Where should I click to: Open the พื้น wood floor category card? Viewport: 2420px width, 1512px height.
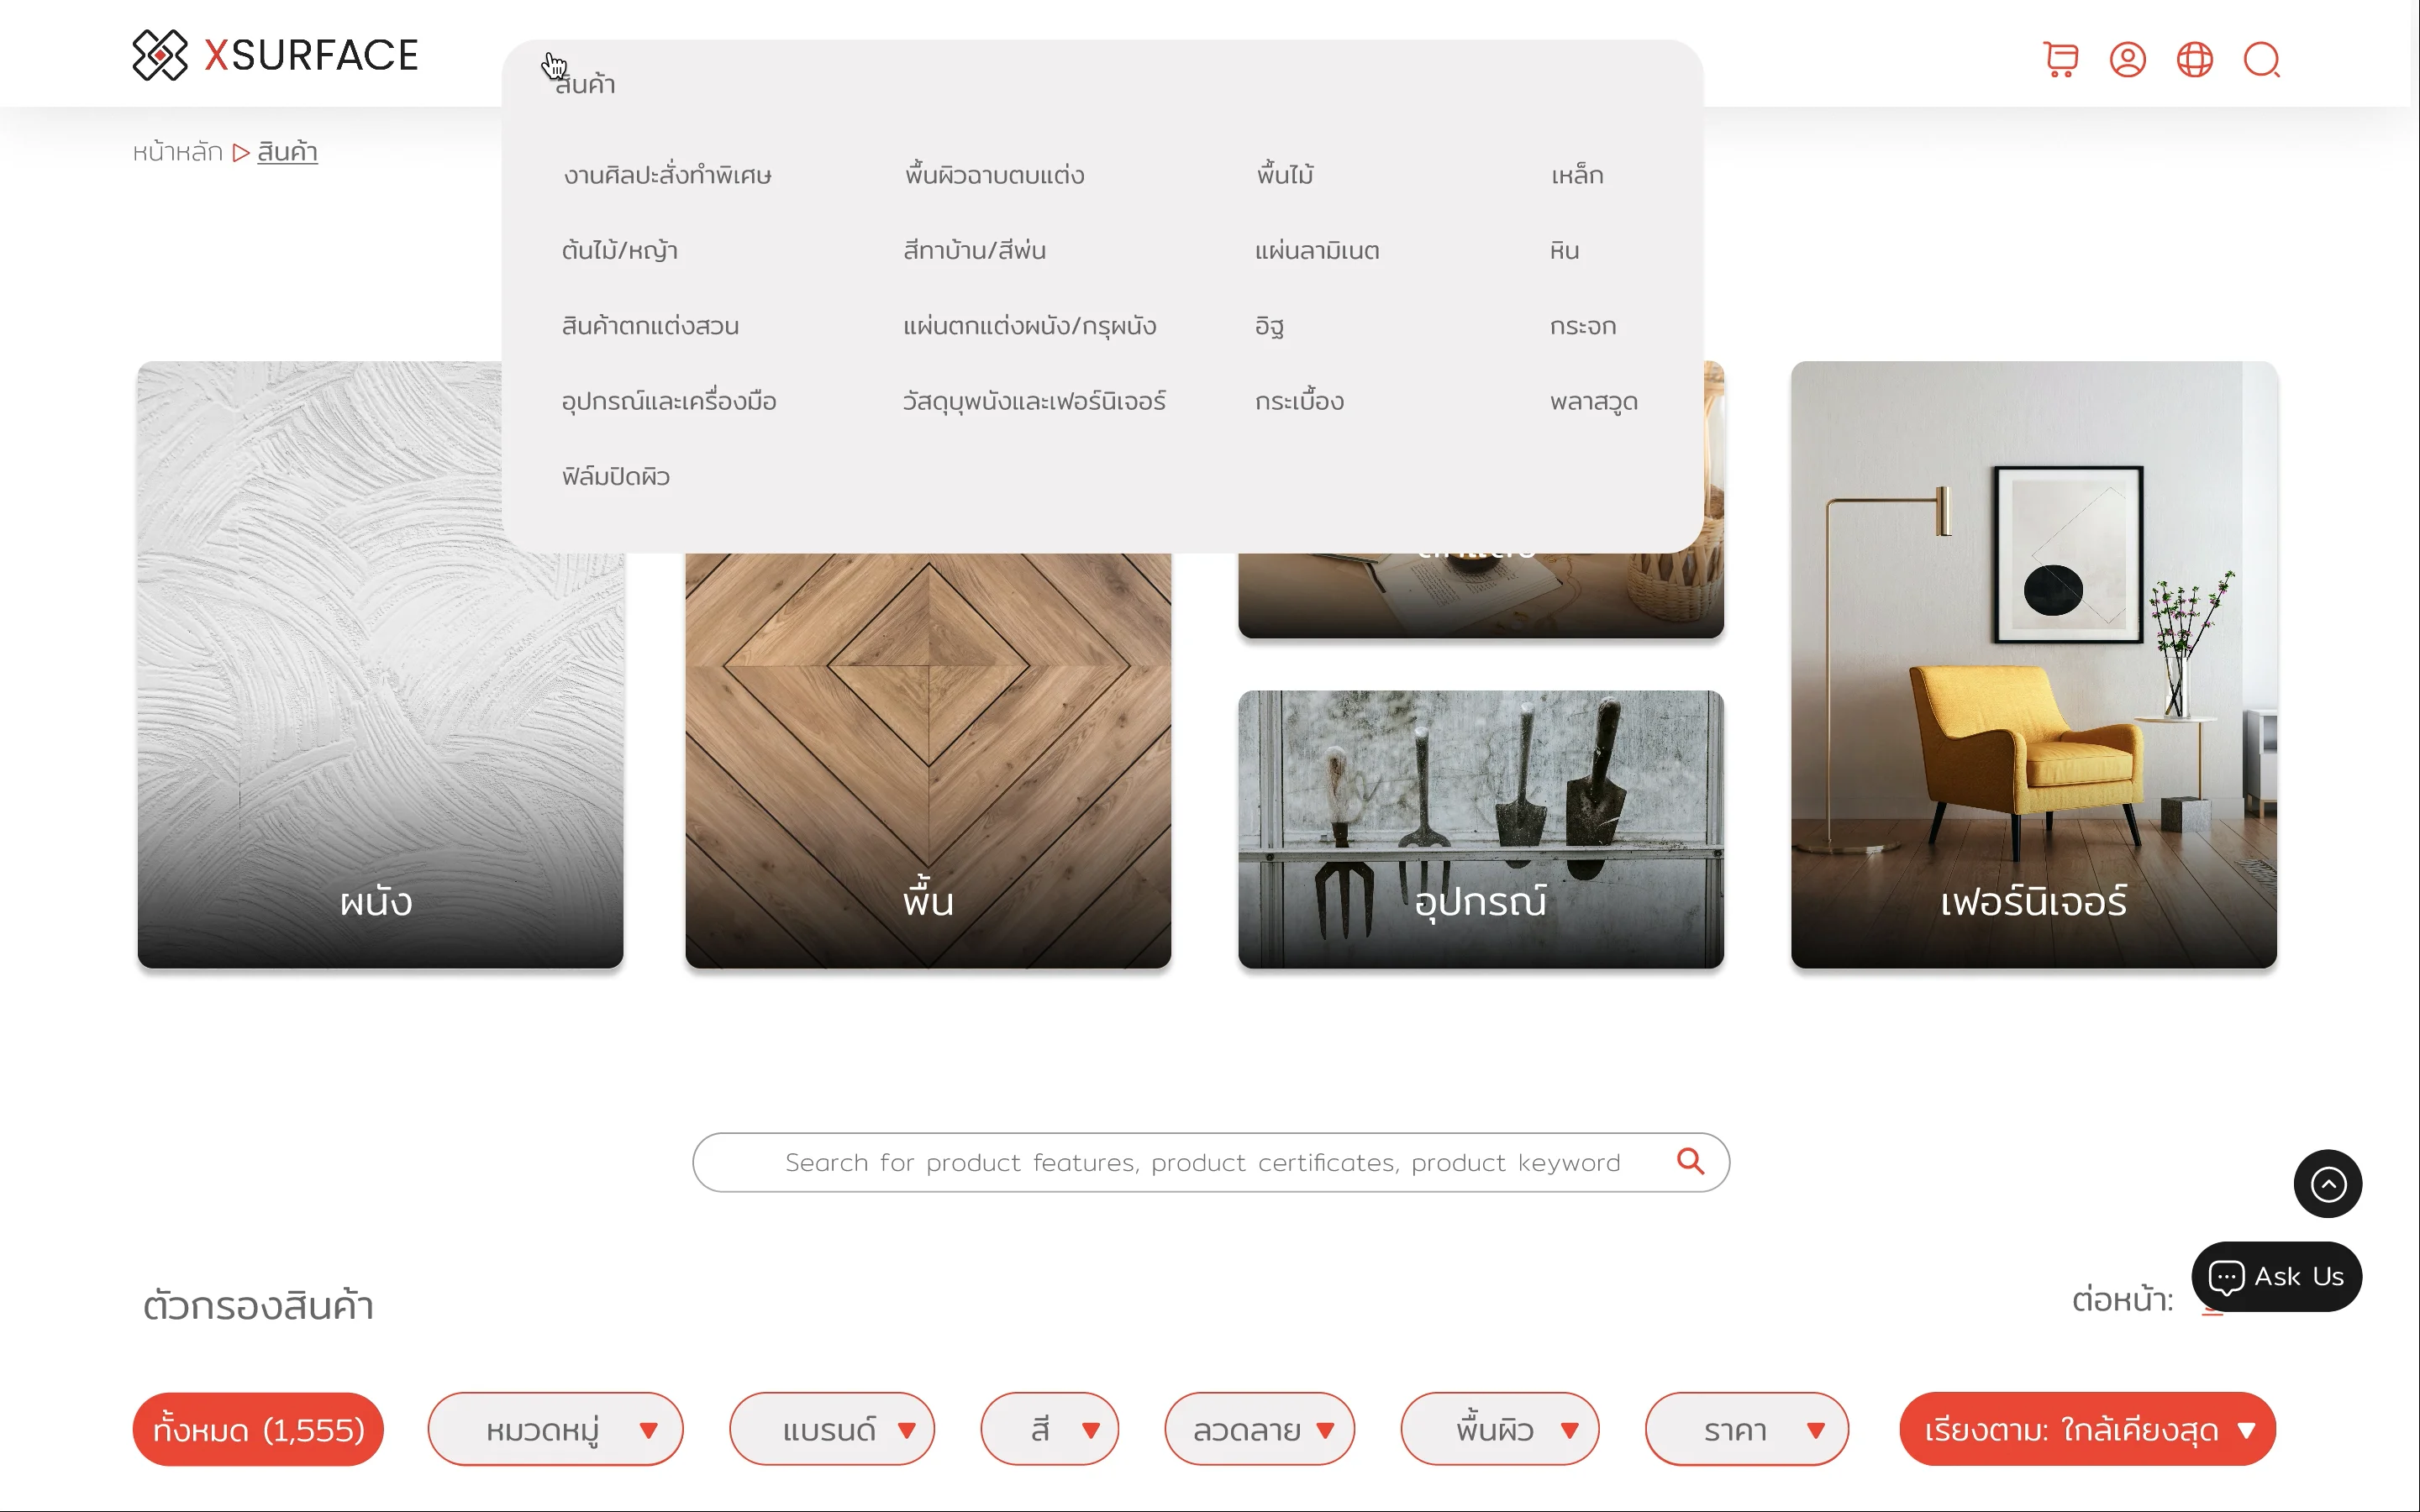928,760
